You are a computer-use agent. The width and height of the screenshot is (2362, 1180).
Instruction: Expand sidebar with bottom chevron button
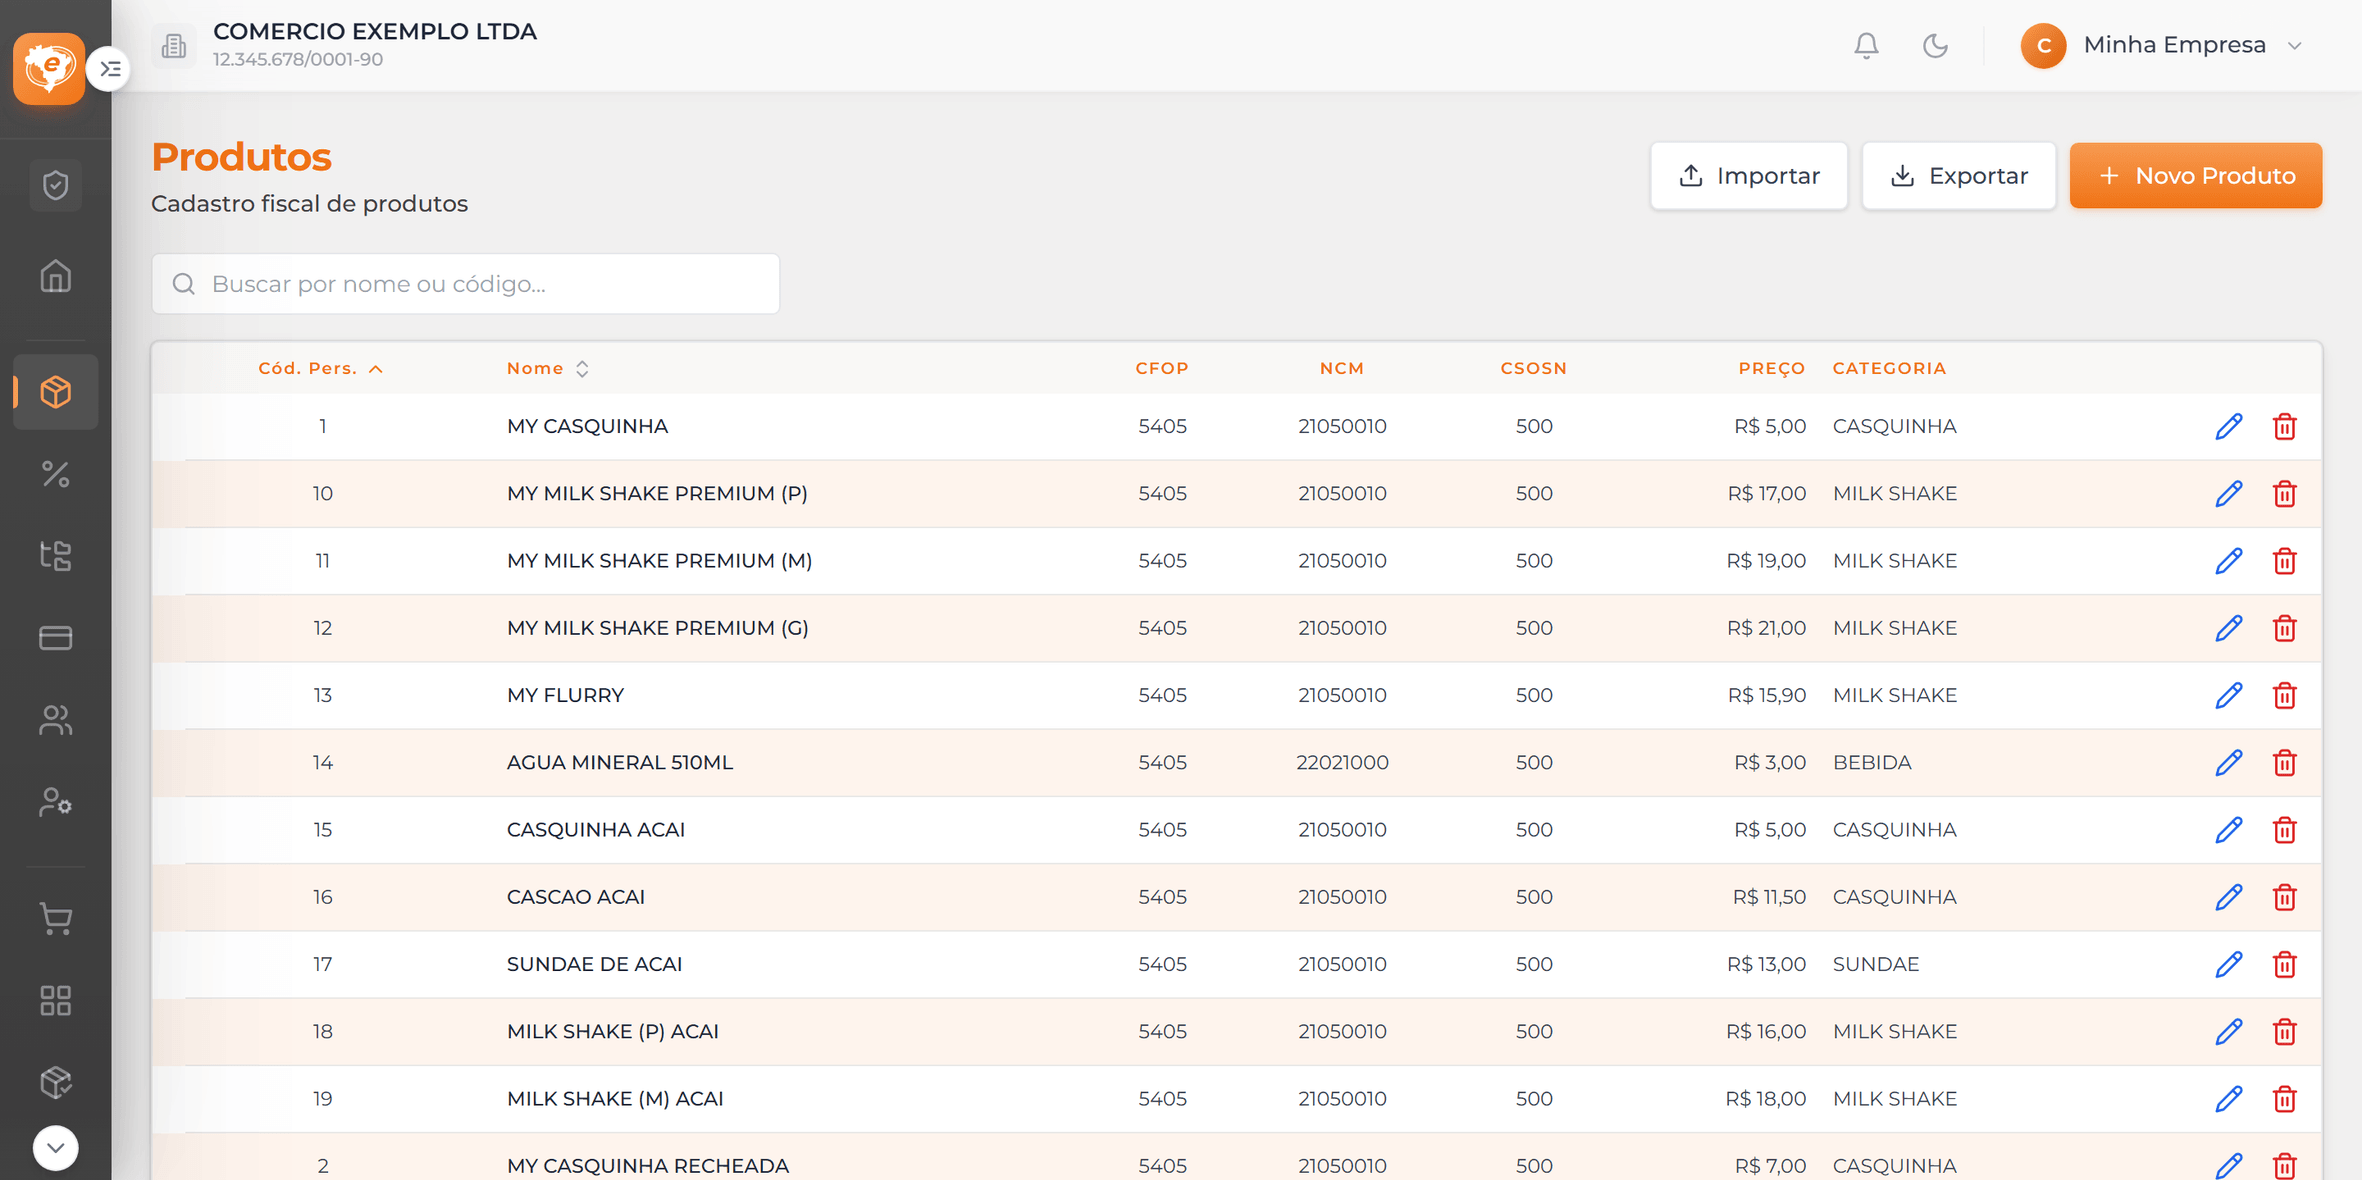point(56,1148)
